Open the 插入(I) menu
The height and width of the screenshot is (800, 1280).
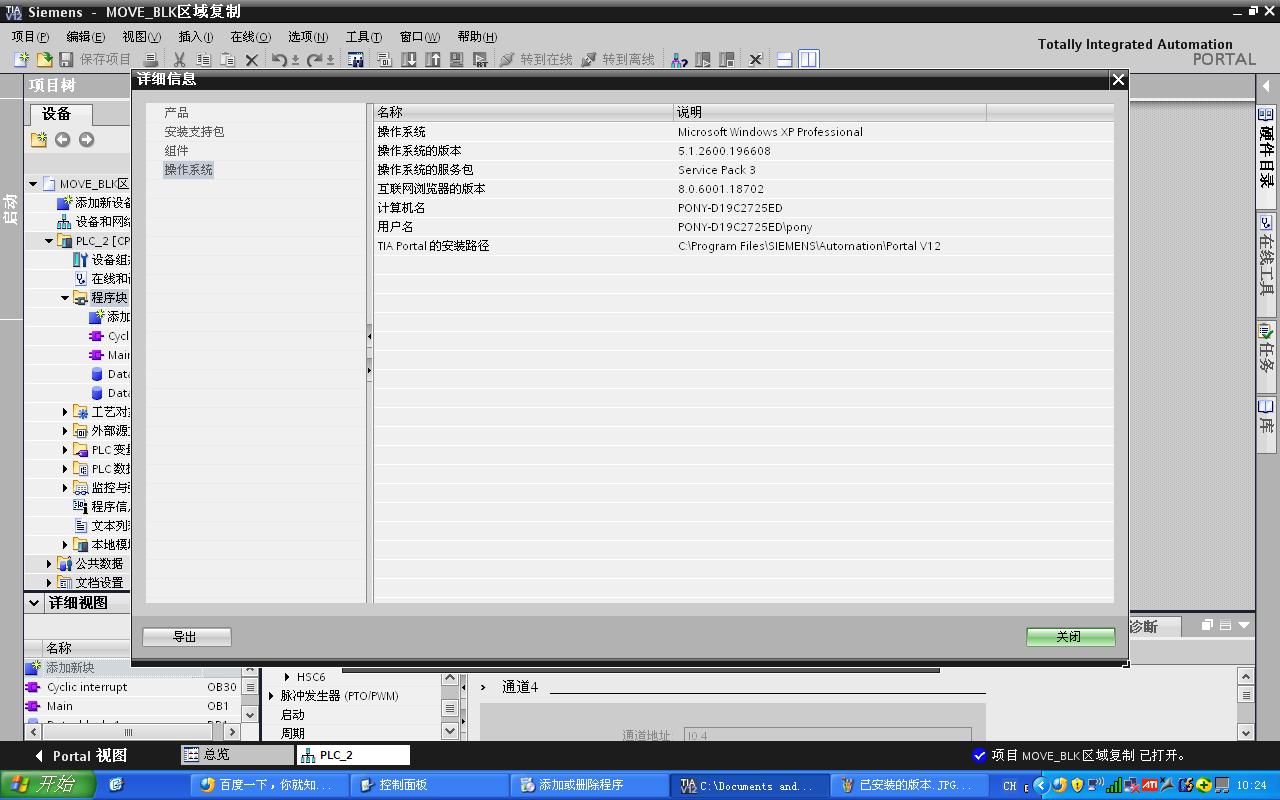pyautogui.click(x=196, y=37)
